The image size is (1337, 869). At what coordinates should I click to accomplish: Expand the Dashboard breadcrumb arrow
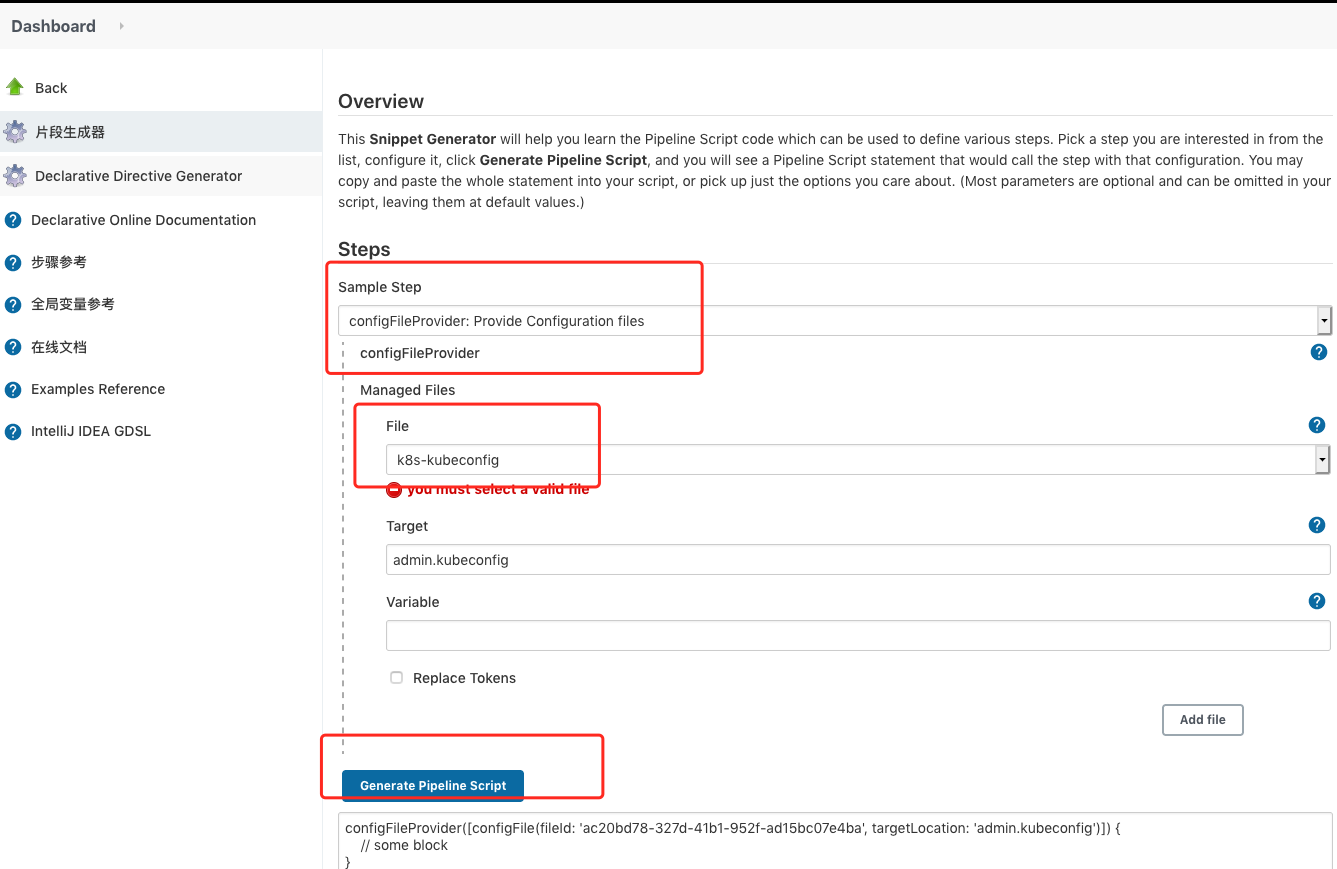tap(121, 26)
